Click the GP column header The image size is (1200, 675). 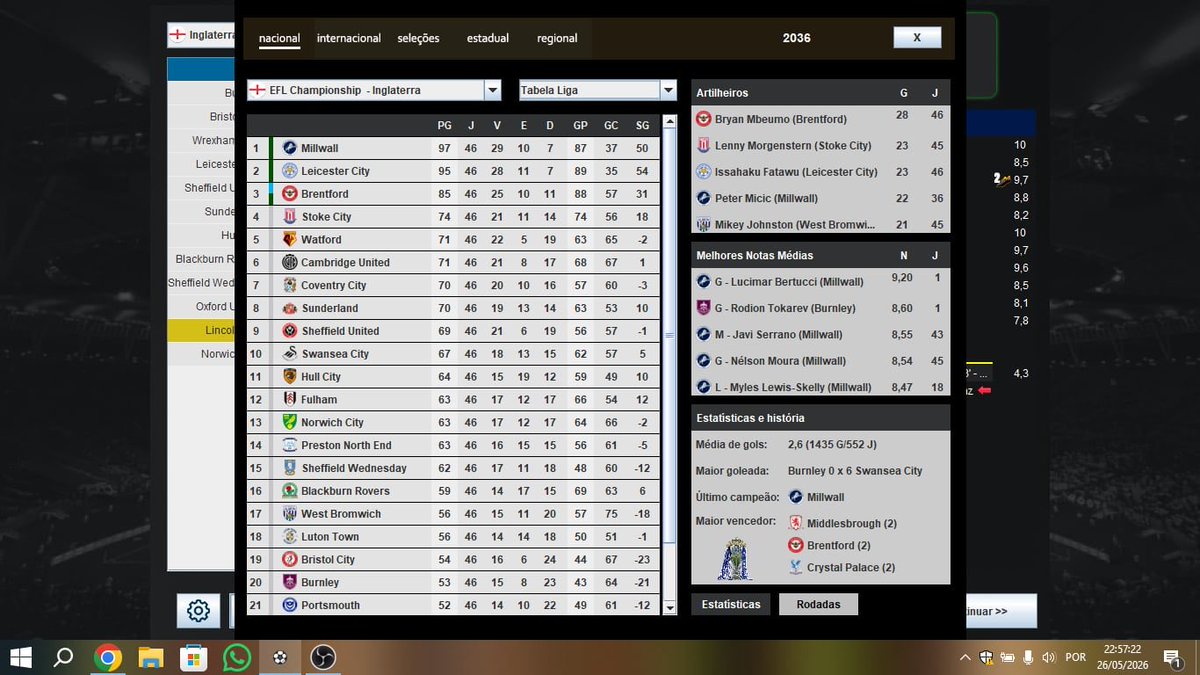(x=580, y=125)
